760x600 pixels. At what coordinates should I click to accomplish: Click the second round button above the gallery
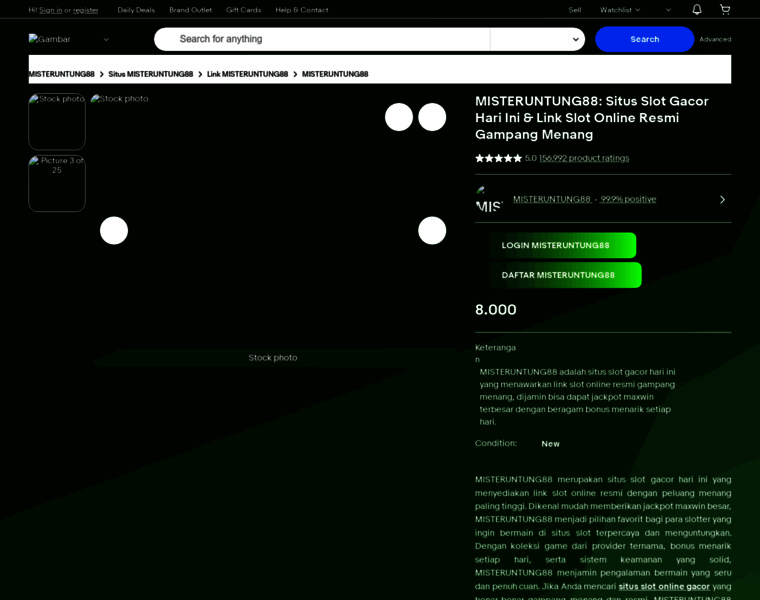[432, 117]
